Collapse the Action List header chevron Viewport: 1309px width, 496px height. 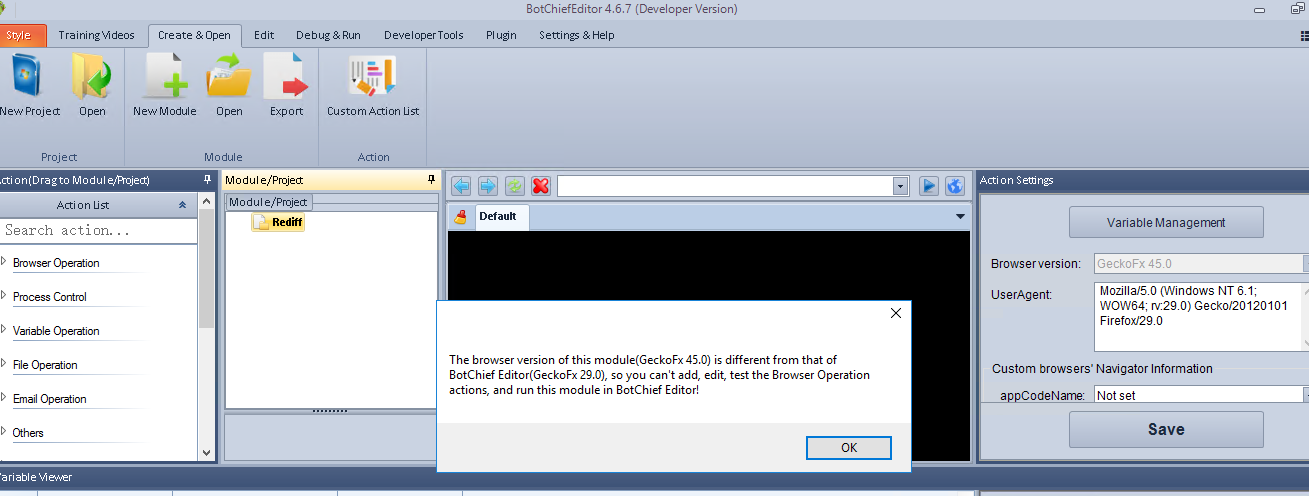pyautogui.click(x=182, y=205)
